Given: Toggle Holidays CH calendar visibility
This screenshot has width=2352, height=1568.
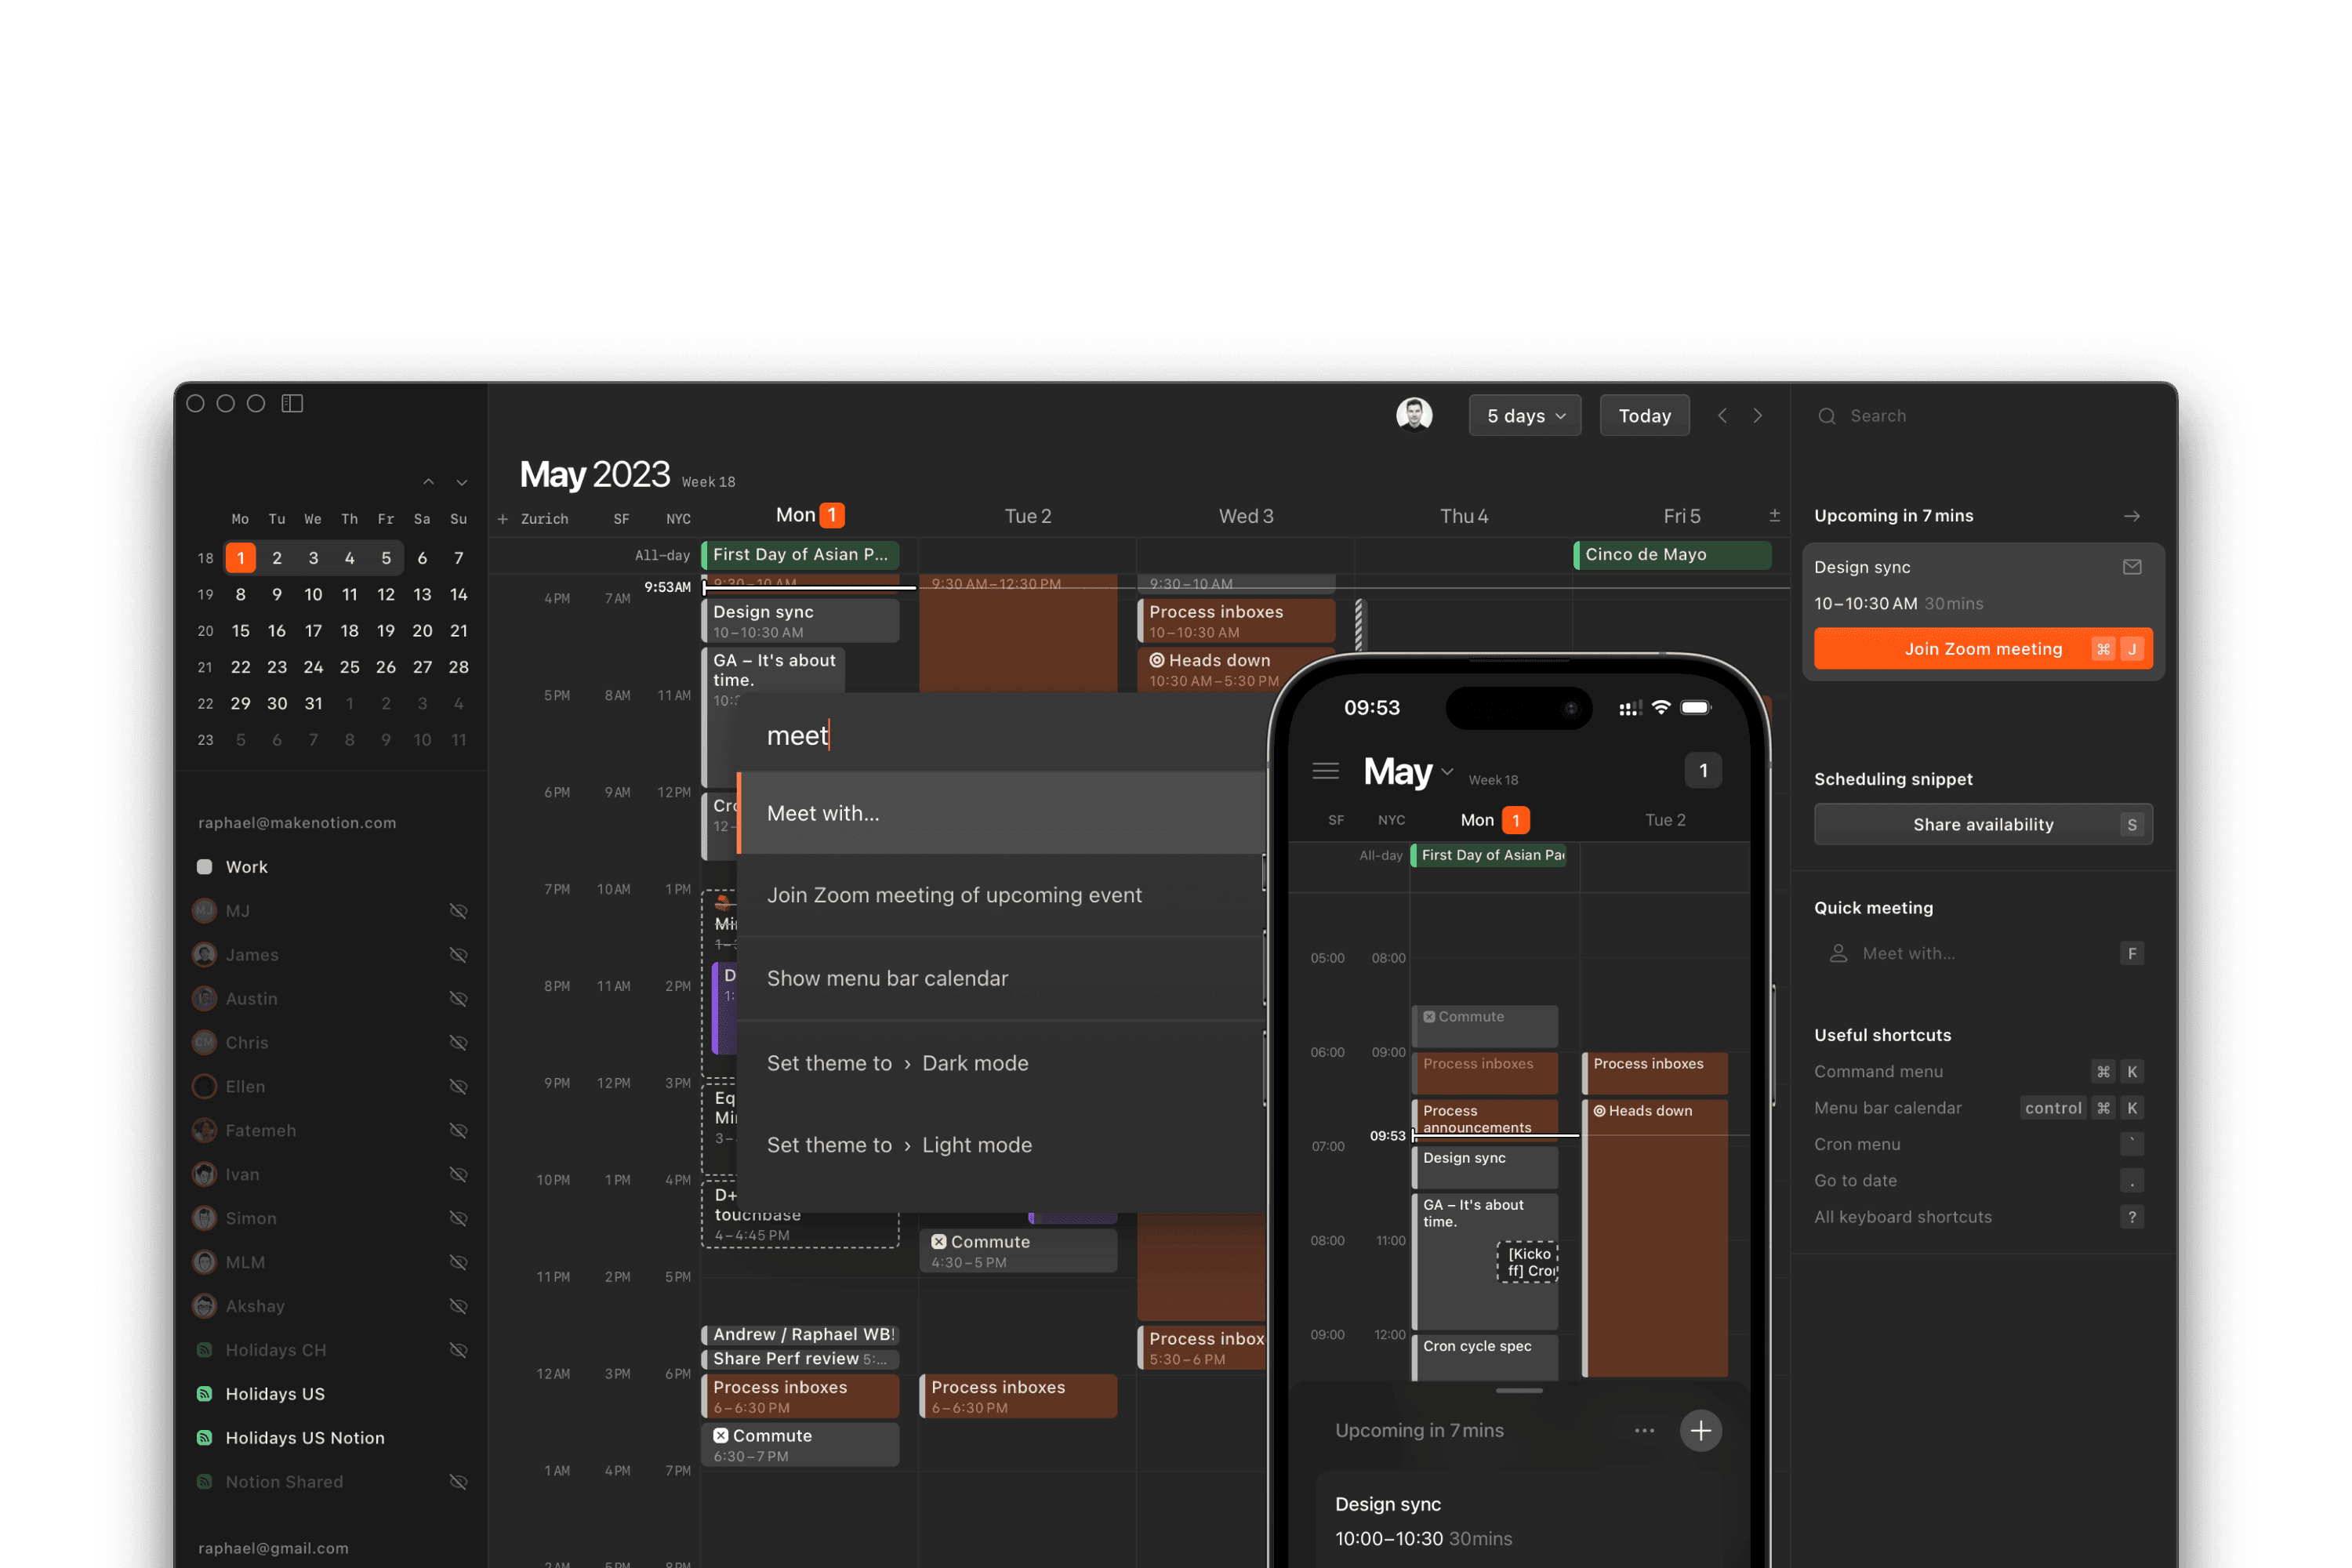Looking at the screenshot, I should click(459, 1350).
